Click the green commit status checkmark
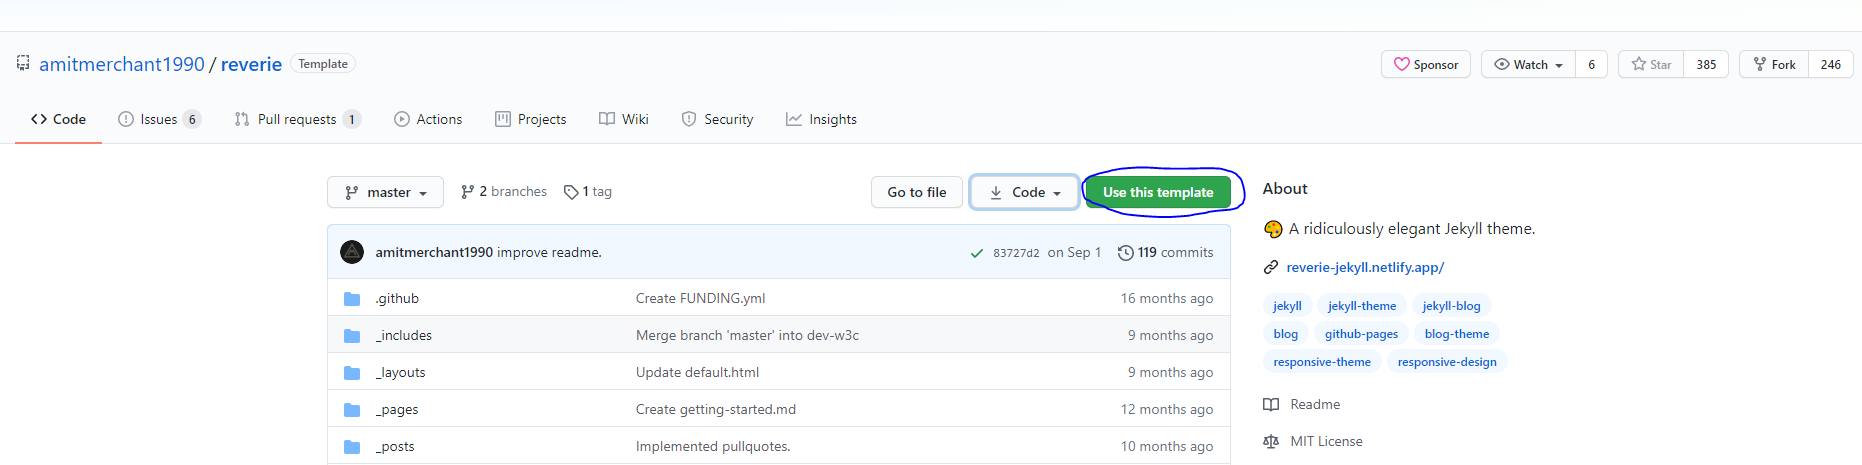Image resolution: width=1862 pixels, height=465 pixels. [977, 253]
